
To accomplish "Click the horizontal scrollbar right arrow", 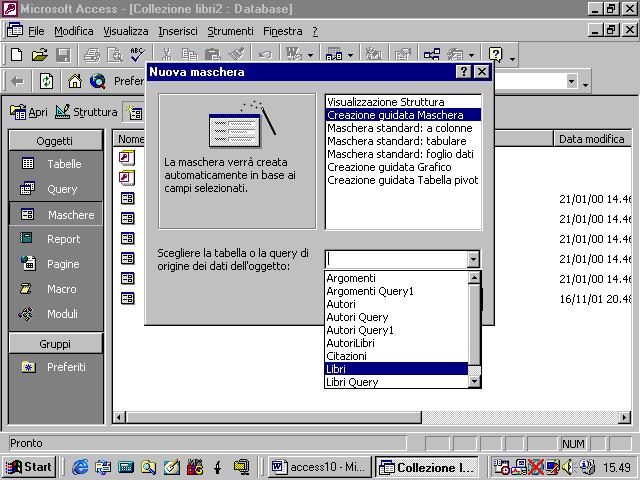I will (624, 417).
